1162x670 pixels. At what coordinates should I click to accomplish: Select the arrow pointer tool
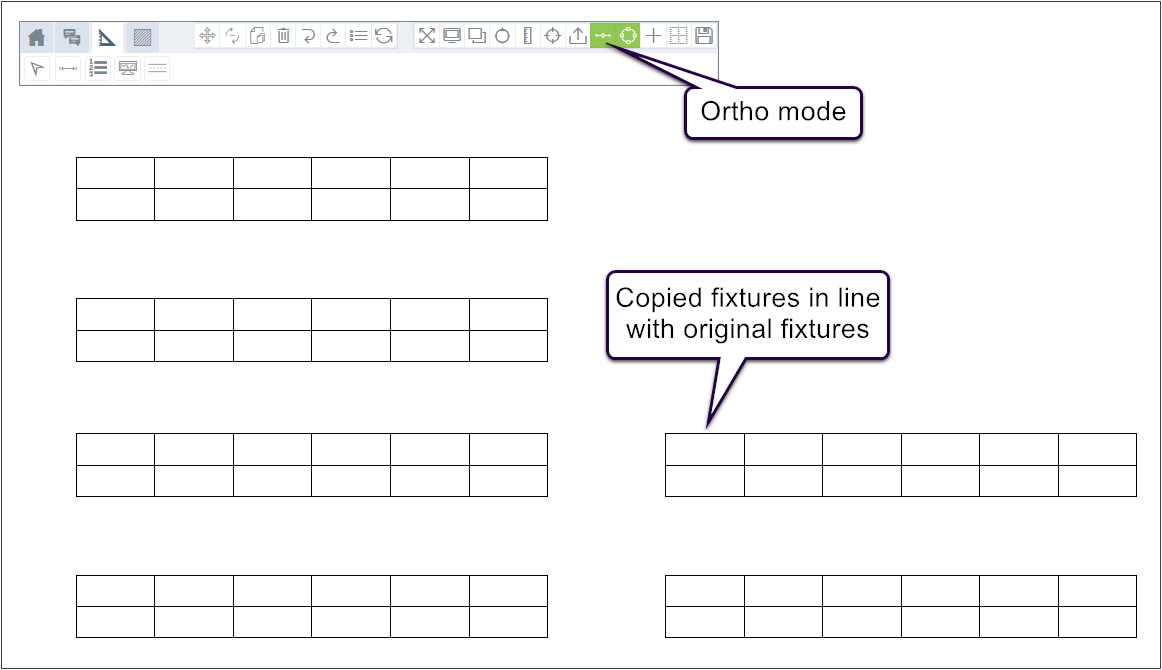(x=37, y=68)
